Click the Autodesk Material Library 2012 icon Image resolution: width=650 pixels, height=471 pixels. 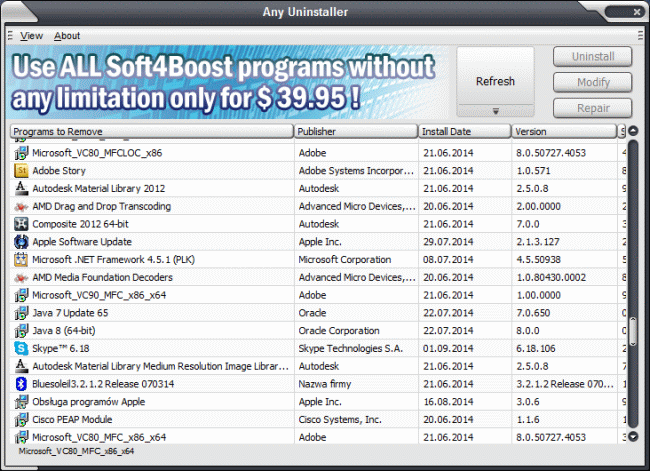coord(21,188)
